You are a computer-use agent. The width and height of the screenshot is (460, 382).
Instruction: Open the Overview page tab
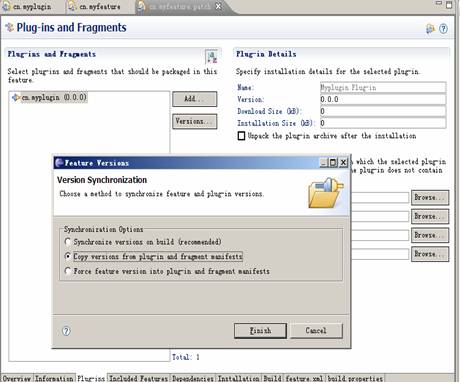(17, 378)
